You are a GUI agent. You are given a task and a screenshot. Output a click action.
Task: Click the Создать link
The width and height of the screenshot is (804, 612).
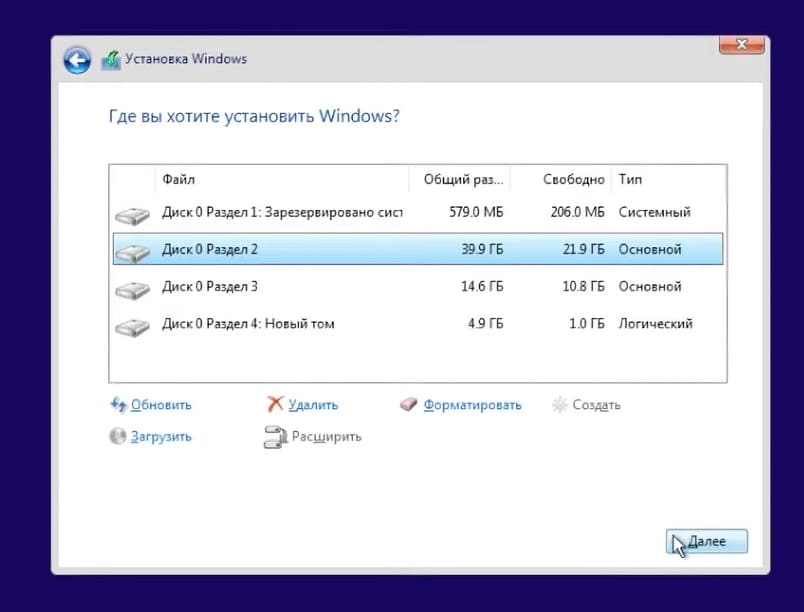tap(596, 405)
